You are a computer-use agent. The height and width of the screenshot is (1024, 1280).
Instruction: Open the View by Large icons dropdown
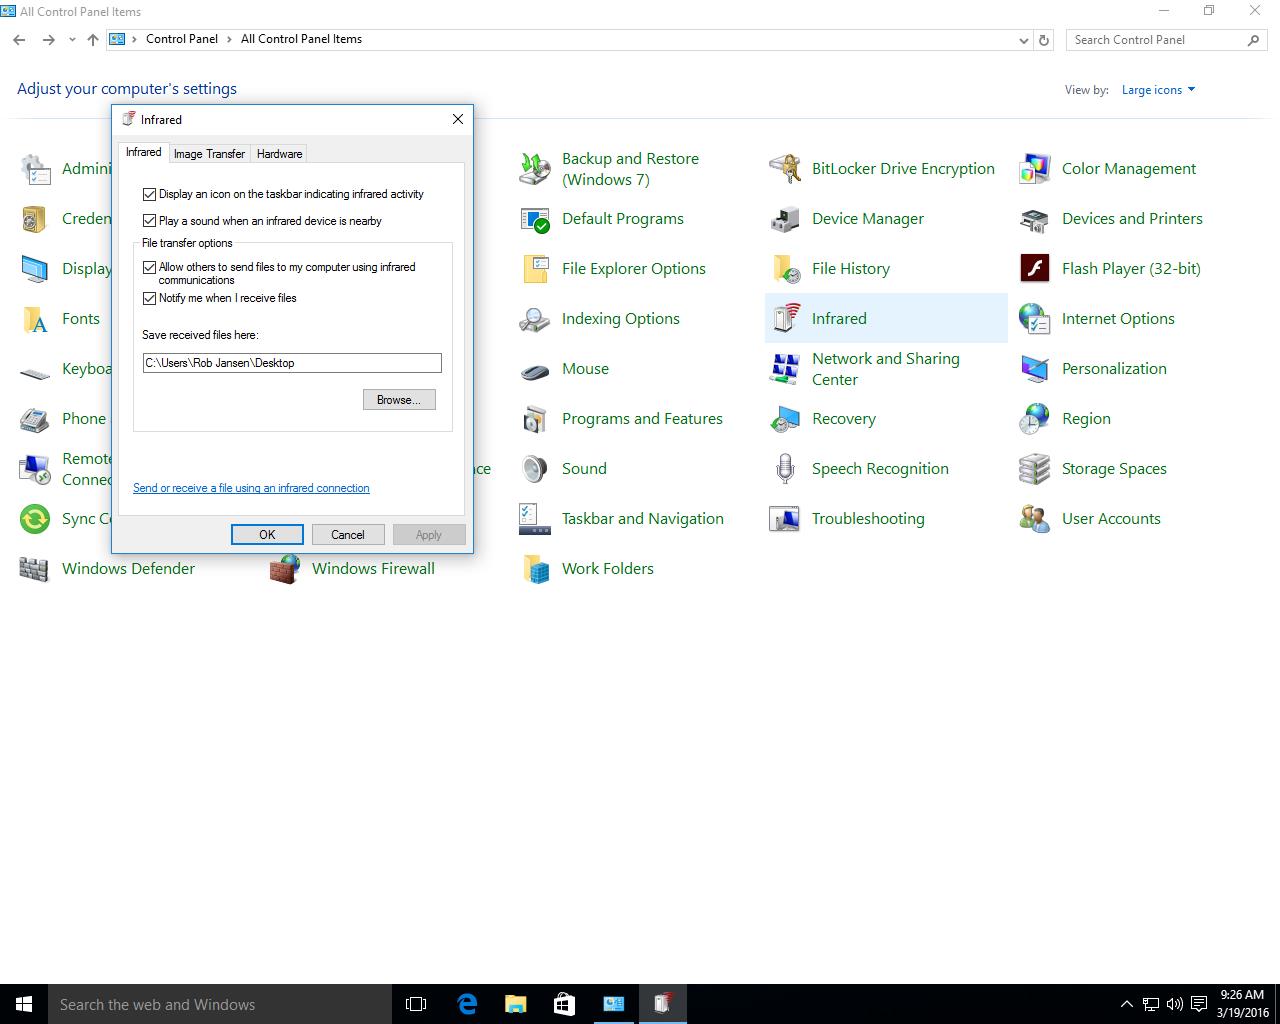point(1158,90)
